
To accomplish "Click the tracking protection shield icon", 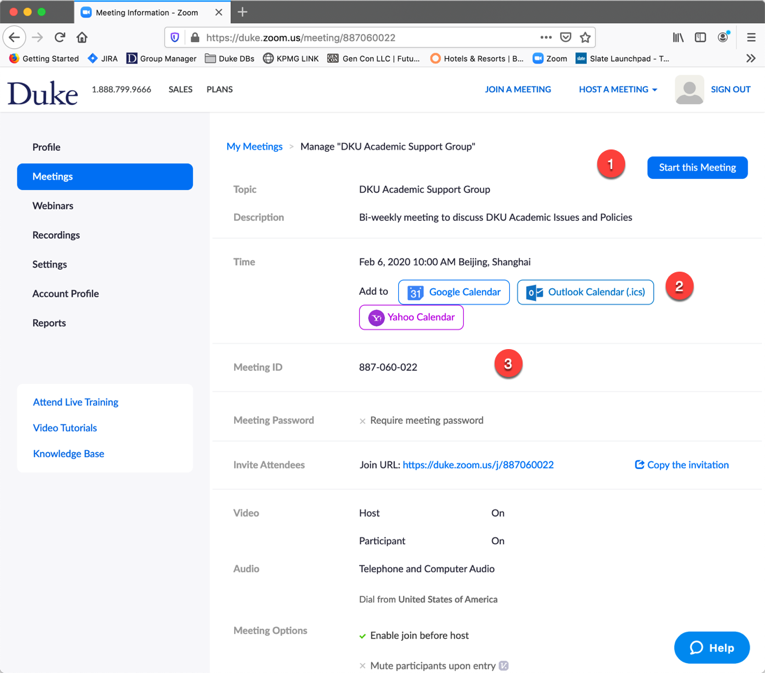I will (x=175, y=38).
